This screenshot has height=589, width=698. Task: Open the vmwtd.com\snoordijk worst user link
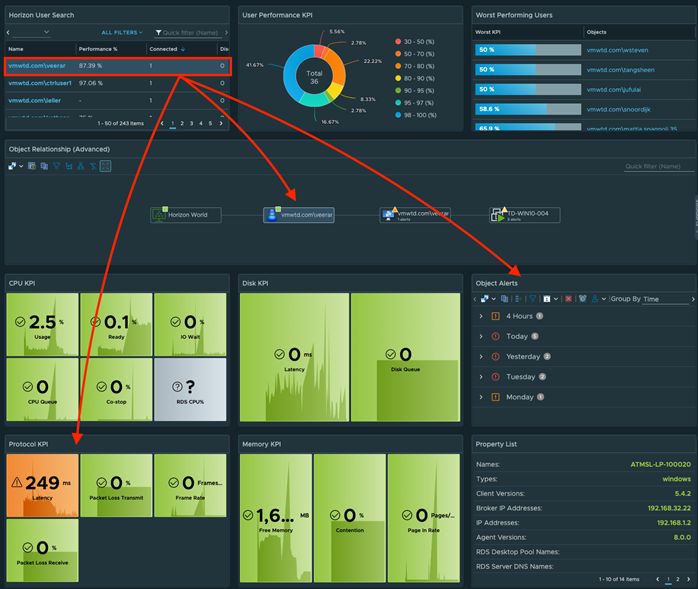(618, 110)
